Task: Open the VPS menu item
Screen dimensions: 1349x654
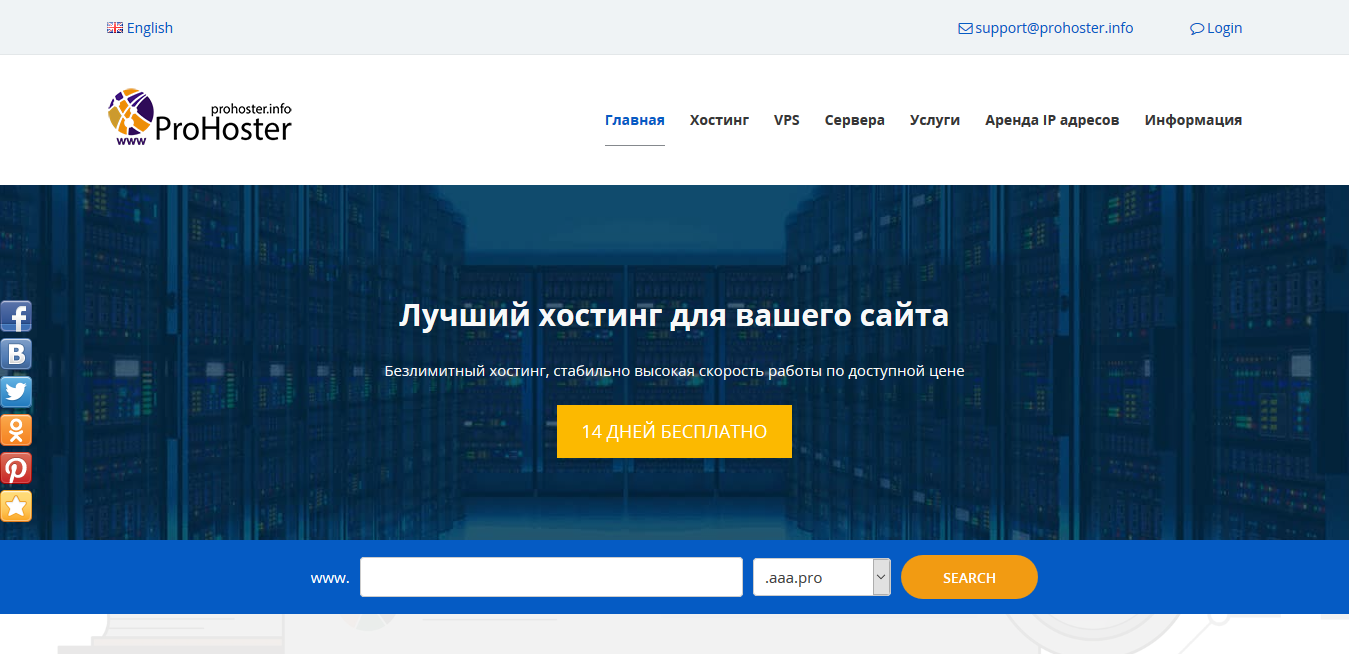Action: coord(786,120)
